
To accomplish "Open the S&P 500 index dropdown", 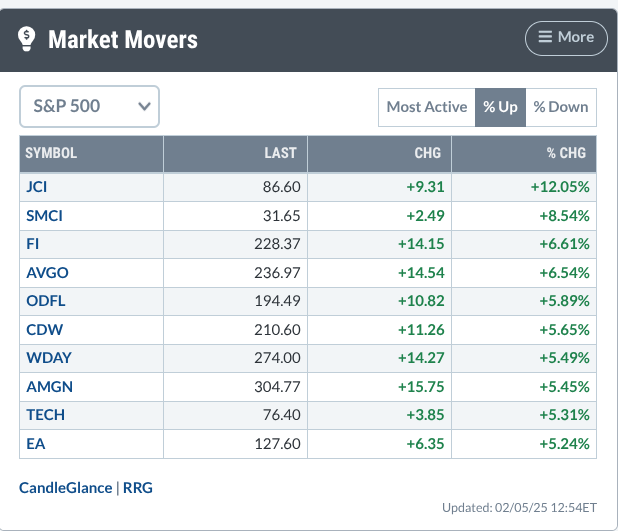I will (89, 106).
